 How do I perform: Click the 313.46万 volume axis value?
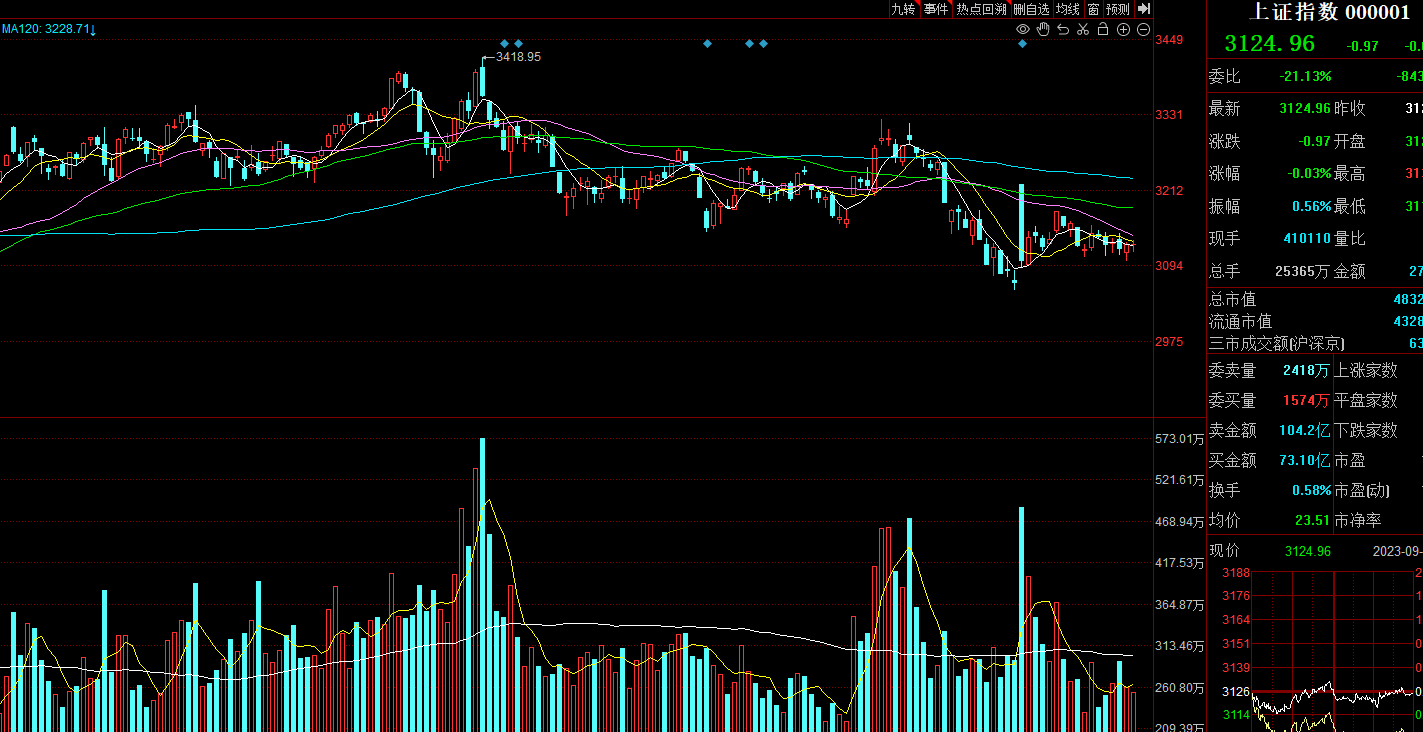pos(1179,646)
